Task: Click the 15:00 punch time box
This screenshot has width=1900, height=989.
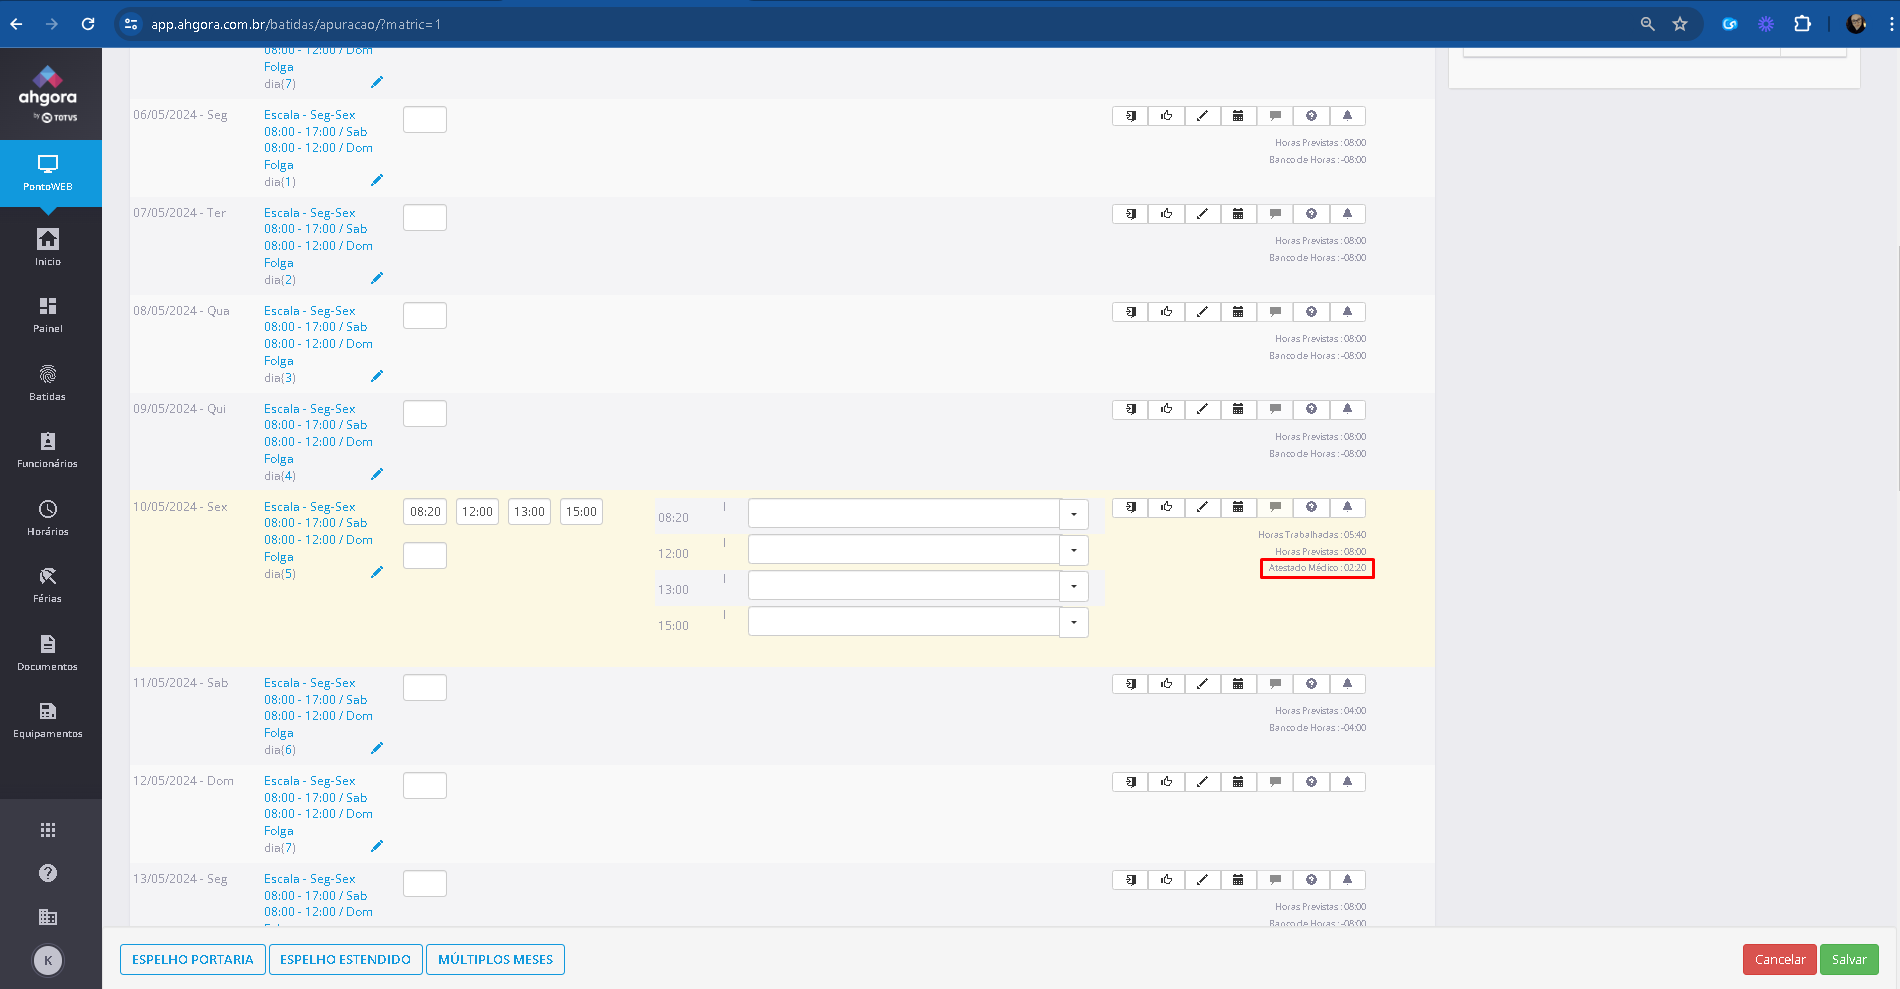Action: click(x=581, y=512)
